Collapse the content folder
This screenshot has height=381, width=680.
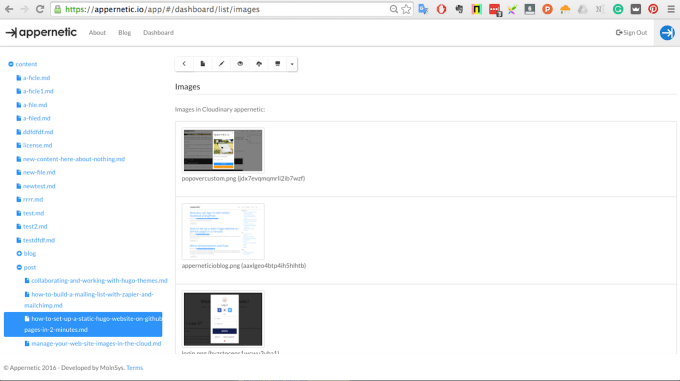[x=11, y=64]
